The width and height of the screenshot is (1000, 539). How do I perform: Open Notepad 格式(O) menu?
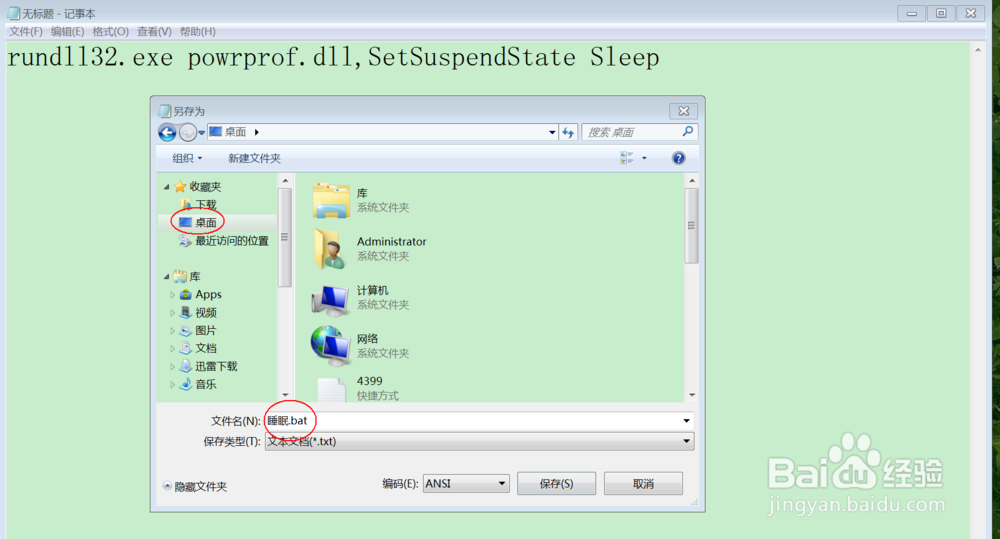[110, 31]
